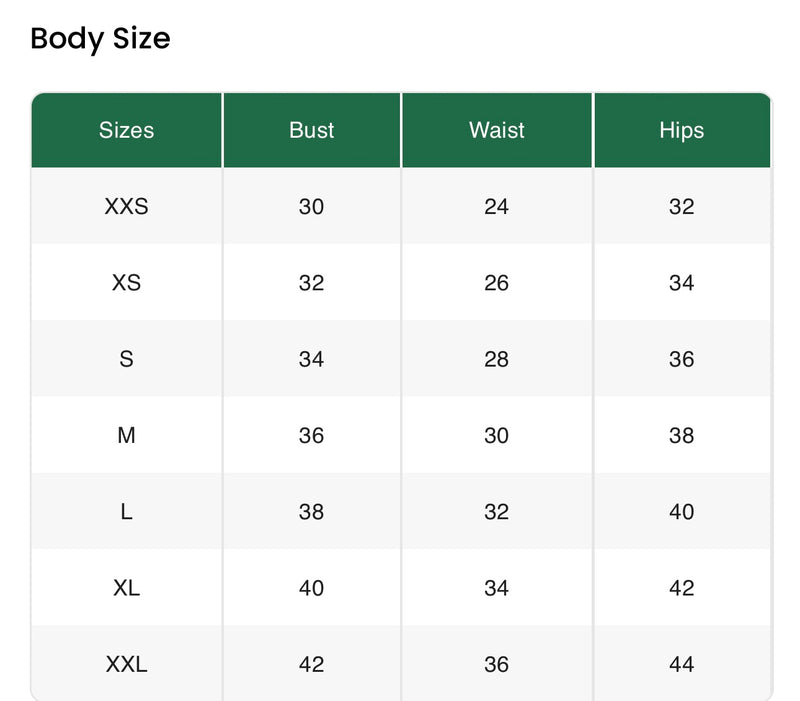The height and width of the screenshot is (701, 800).
Task: Click the hips value 40 for L
Action: click(681, 512)
